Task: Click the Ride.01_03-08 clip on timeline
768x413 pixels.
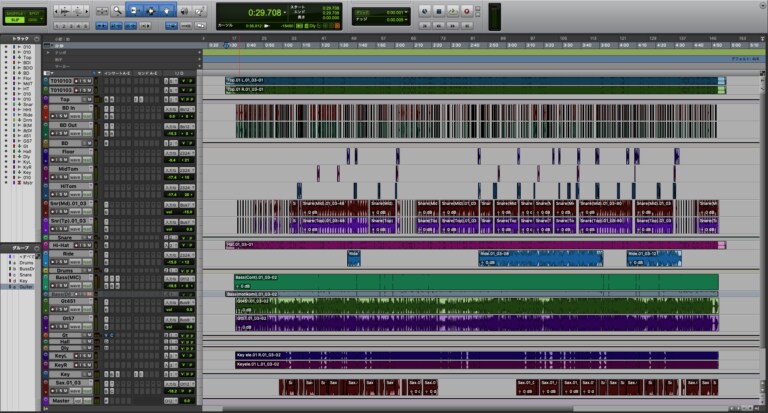Action: [x=541, y=258]
